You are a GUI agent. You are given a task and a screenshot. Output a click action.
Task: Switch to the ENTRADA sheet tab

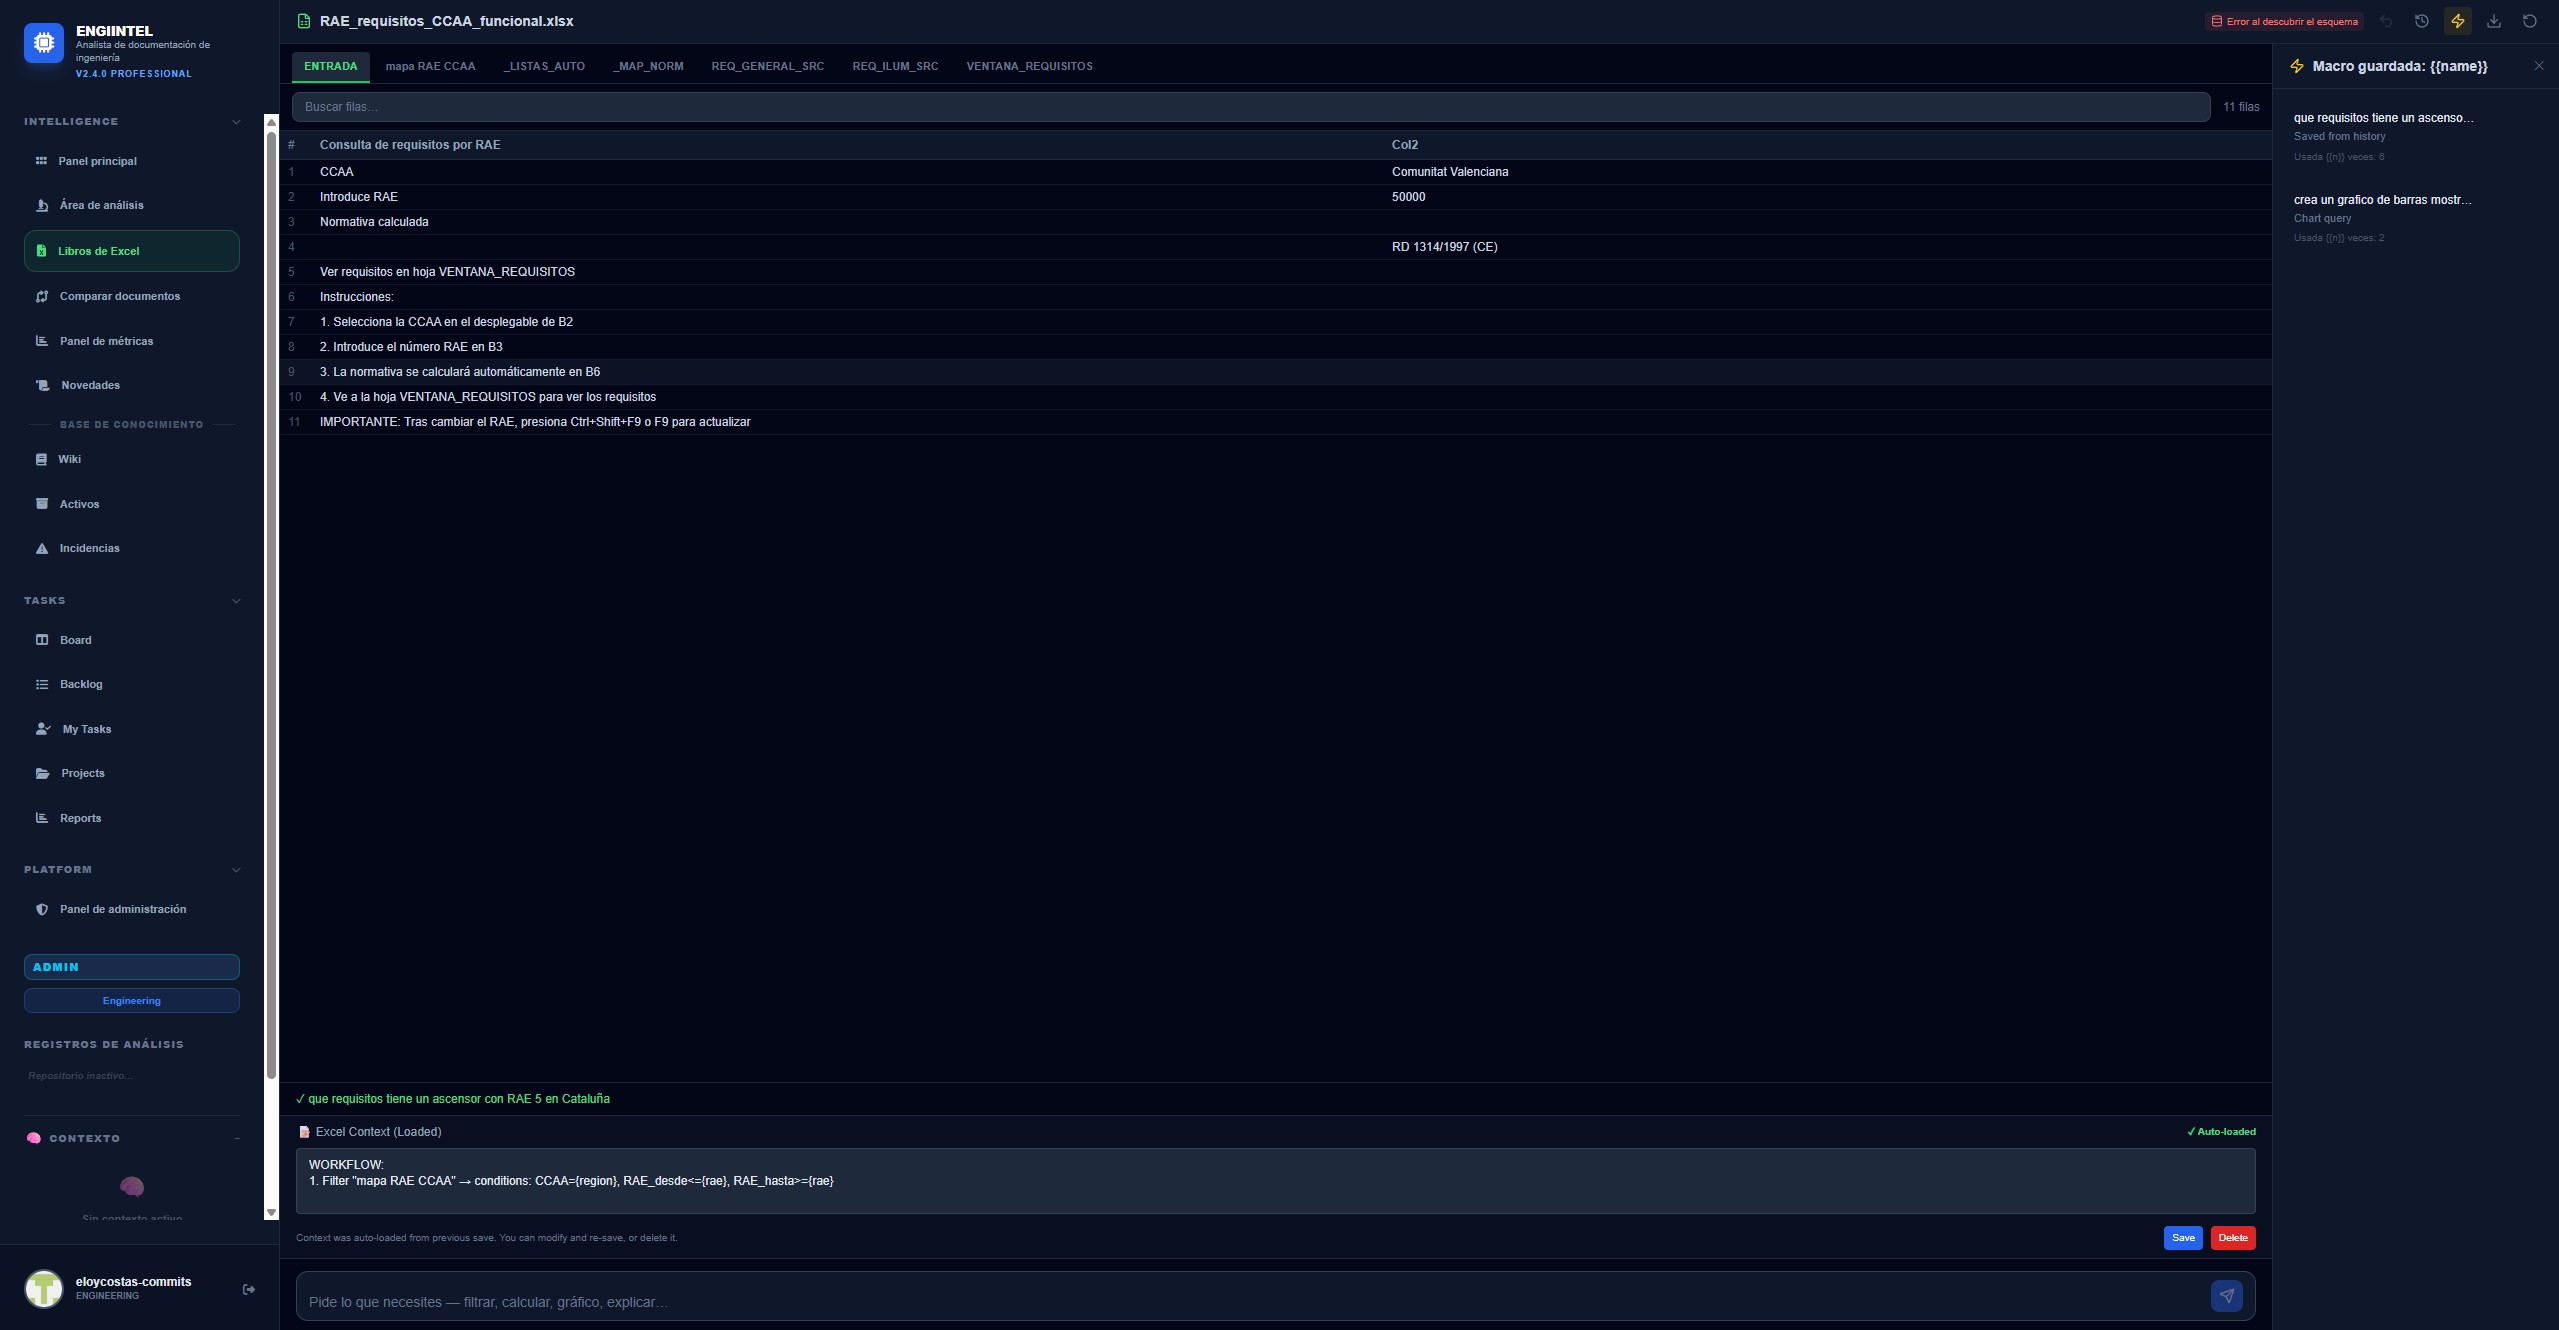(331, 66)
